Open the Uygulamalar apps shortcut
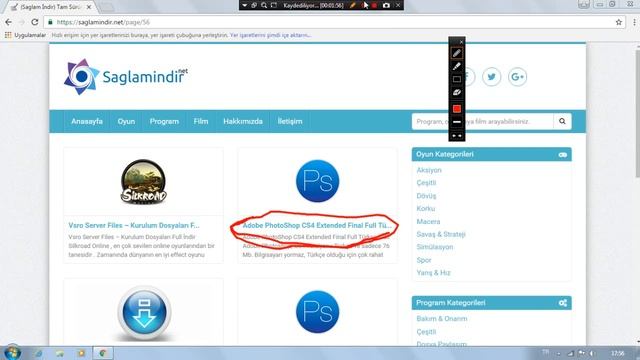 (x=25, y=35)
